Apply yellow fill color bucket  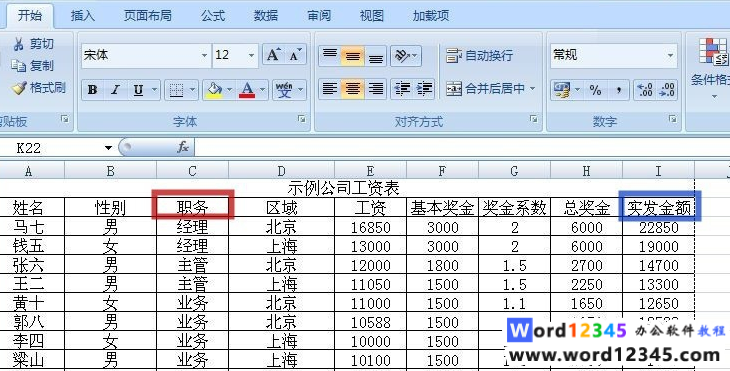[214, 90]
